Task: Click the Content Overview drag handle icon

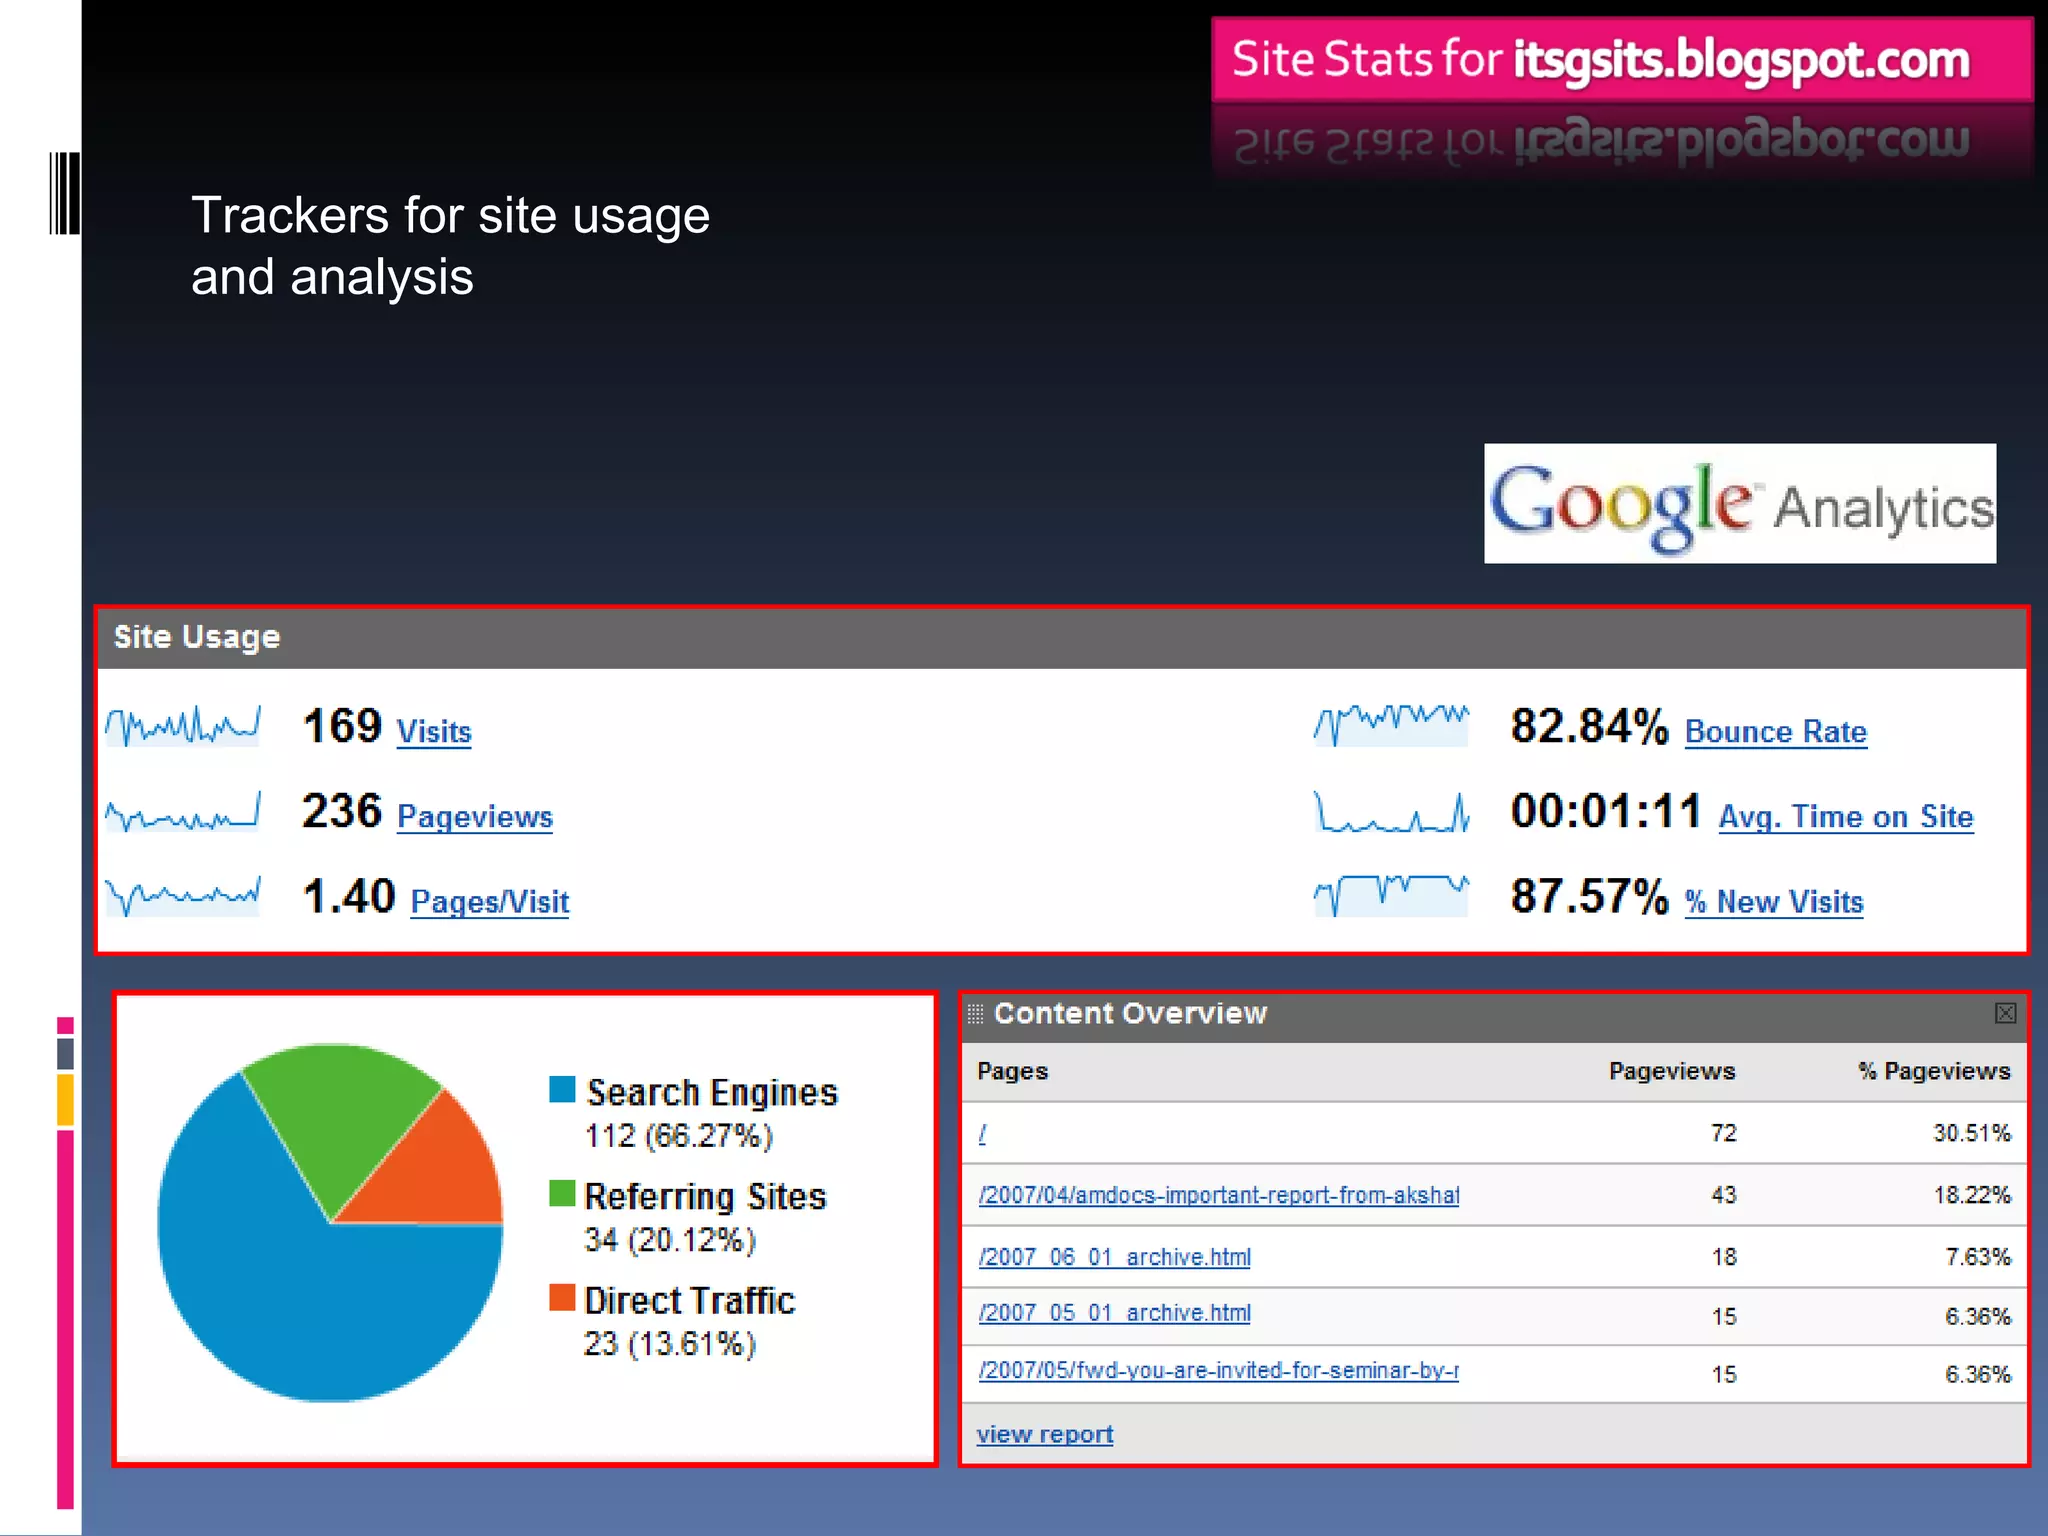Action: [x=975, y=1013]
